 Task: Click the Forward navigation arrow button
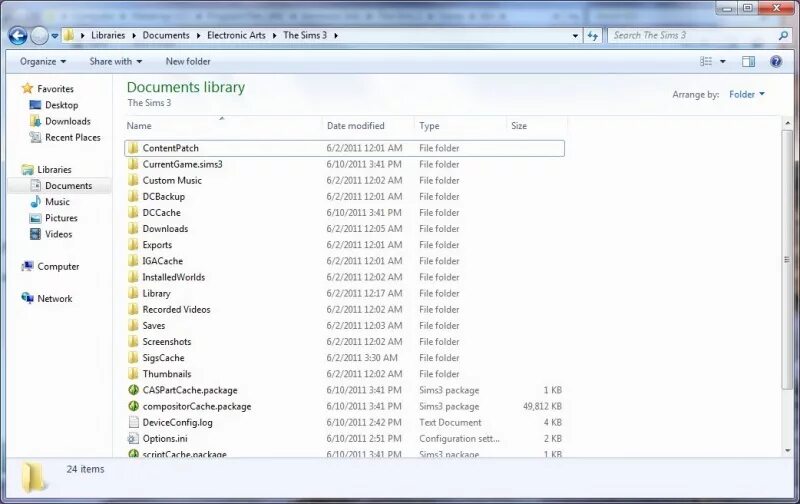[x=39, y=36]
